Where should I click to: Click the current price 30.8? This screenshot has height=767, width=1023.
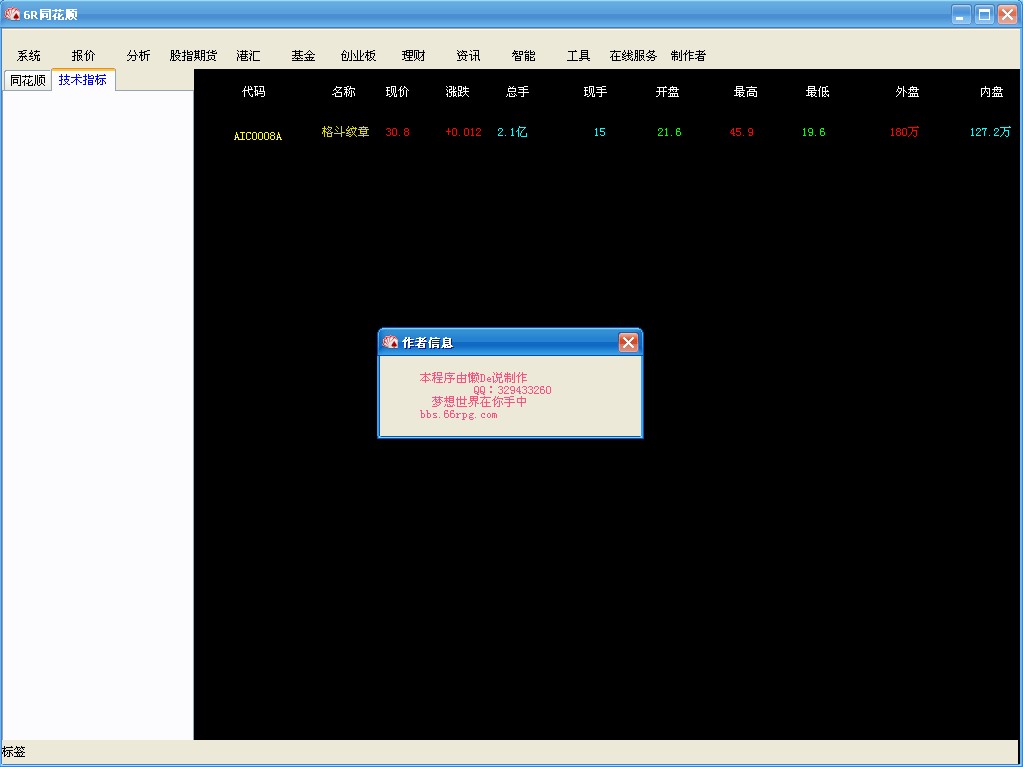click(x=397, y=132)
